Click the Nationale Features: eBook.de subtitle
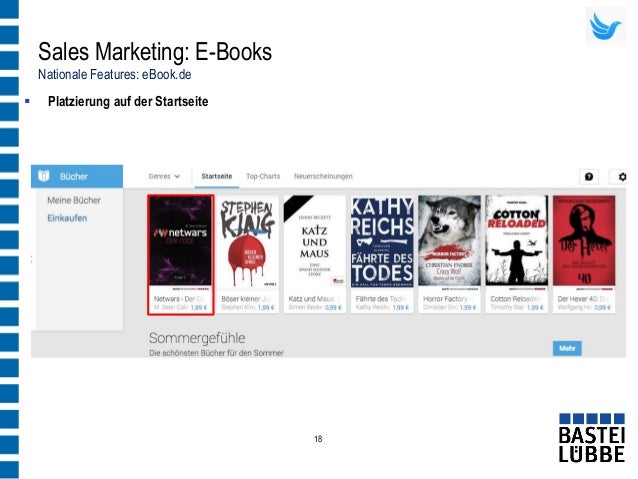 coord(114,74)
